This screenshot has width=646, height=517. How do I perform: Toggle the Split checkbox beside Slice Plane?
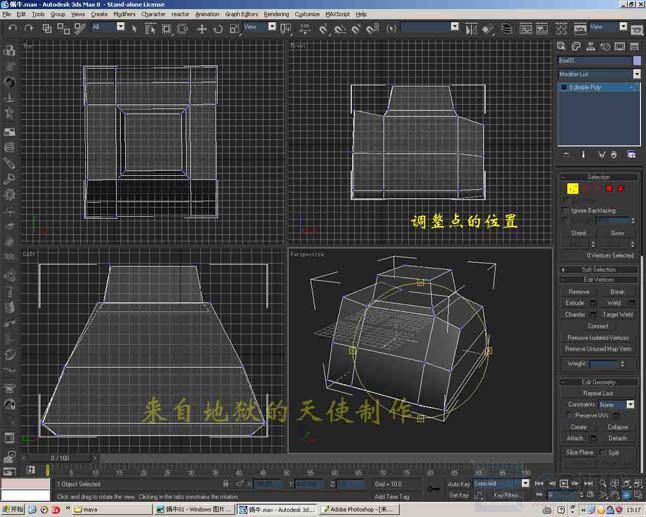click(x=602, y=452)
